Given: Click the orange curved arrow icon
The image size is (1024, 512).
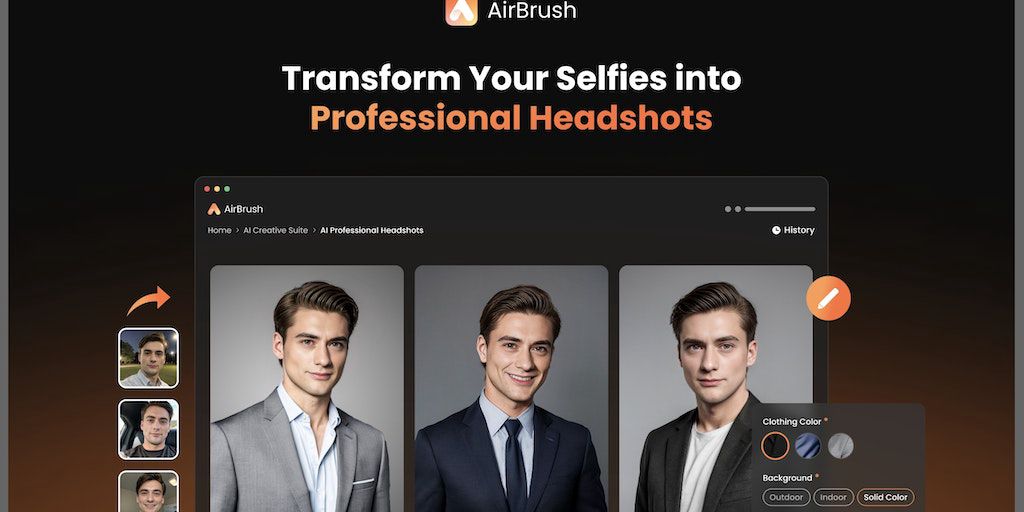Looking at the screenshot, I should click(x=149, y=300).
